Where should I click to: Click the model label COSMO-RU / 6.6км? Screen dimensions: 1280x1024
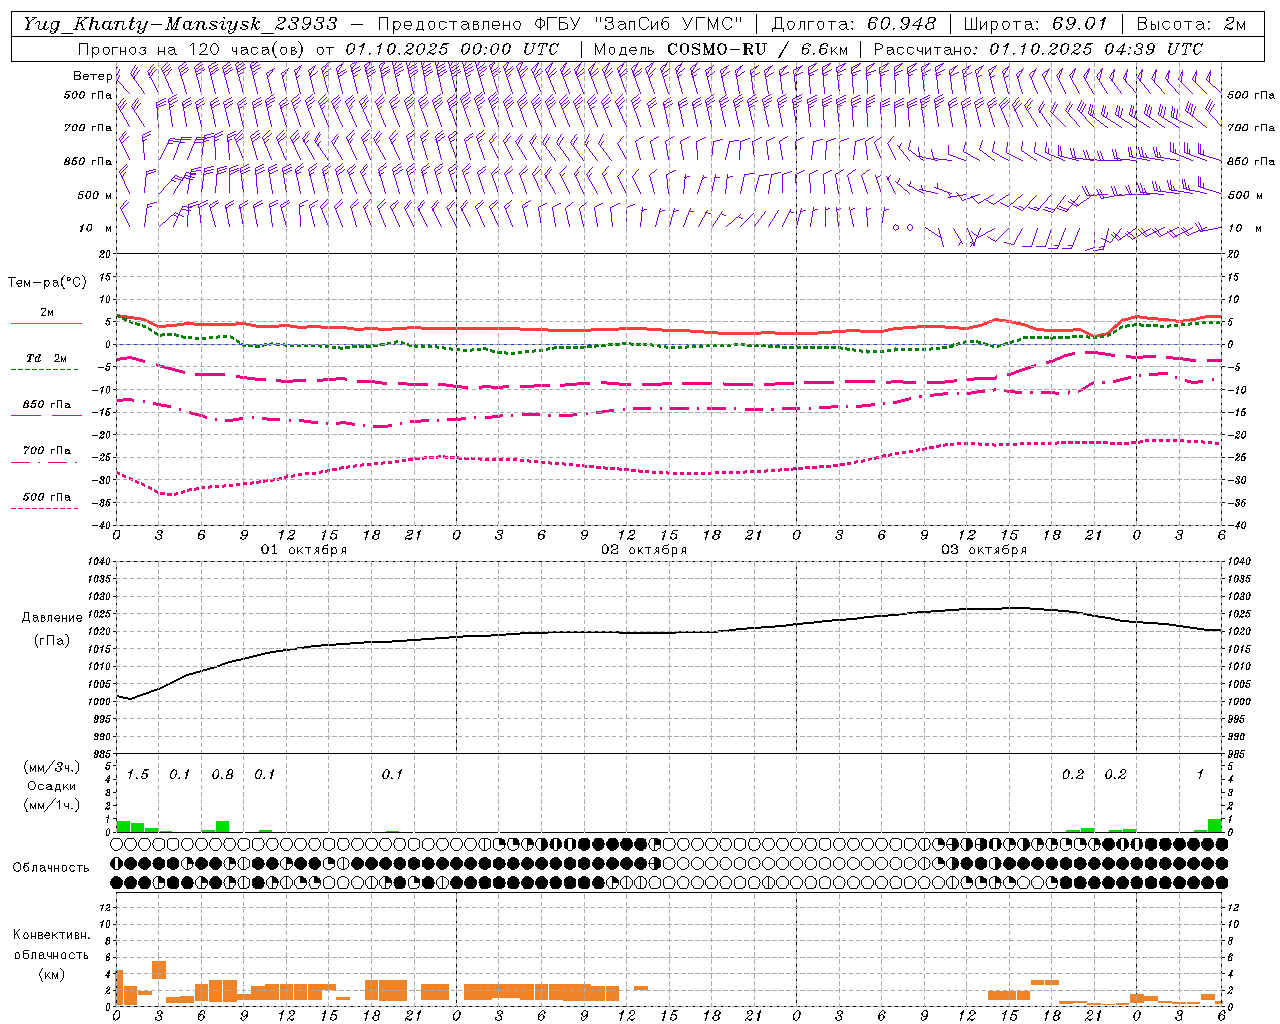tap(758, 49)
